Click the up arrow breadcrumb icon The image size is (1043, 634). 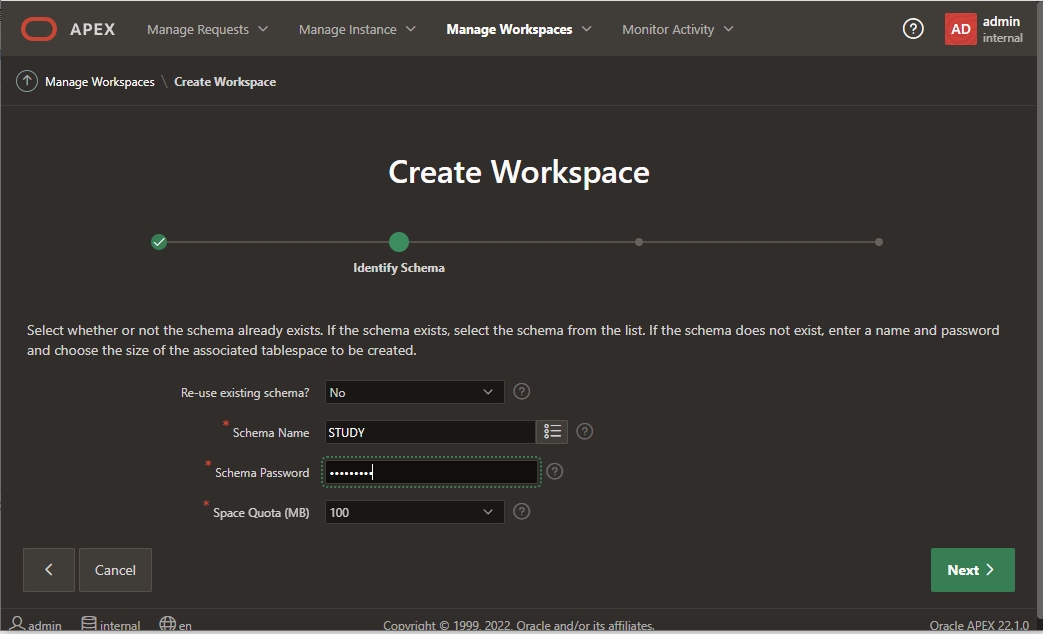(27, 82)
